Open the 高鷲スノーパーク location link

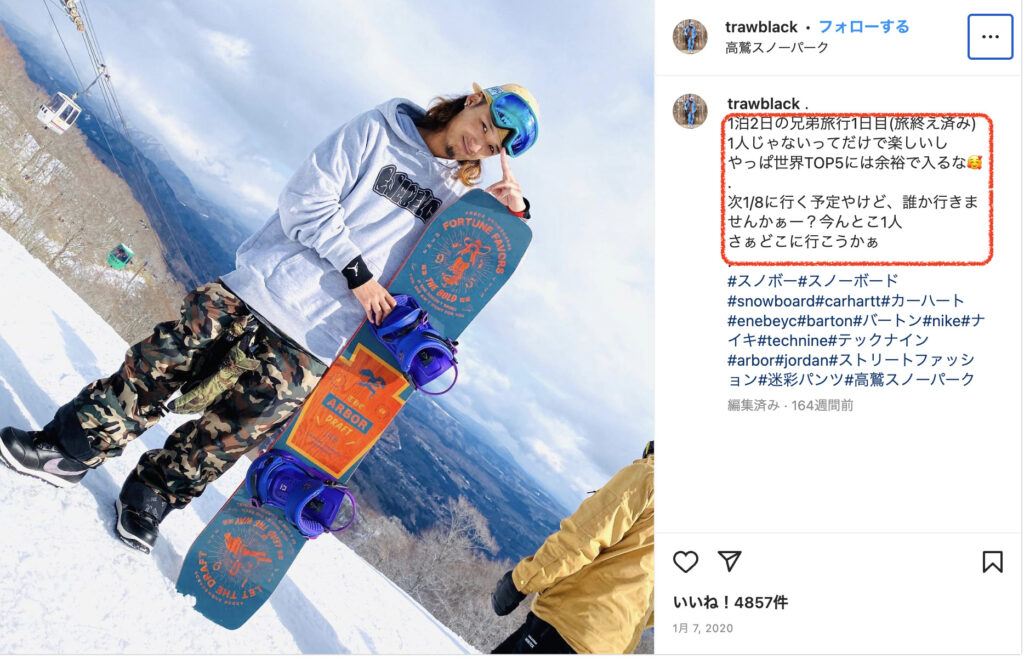click(776, 48)
